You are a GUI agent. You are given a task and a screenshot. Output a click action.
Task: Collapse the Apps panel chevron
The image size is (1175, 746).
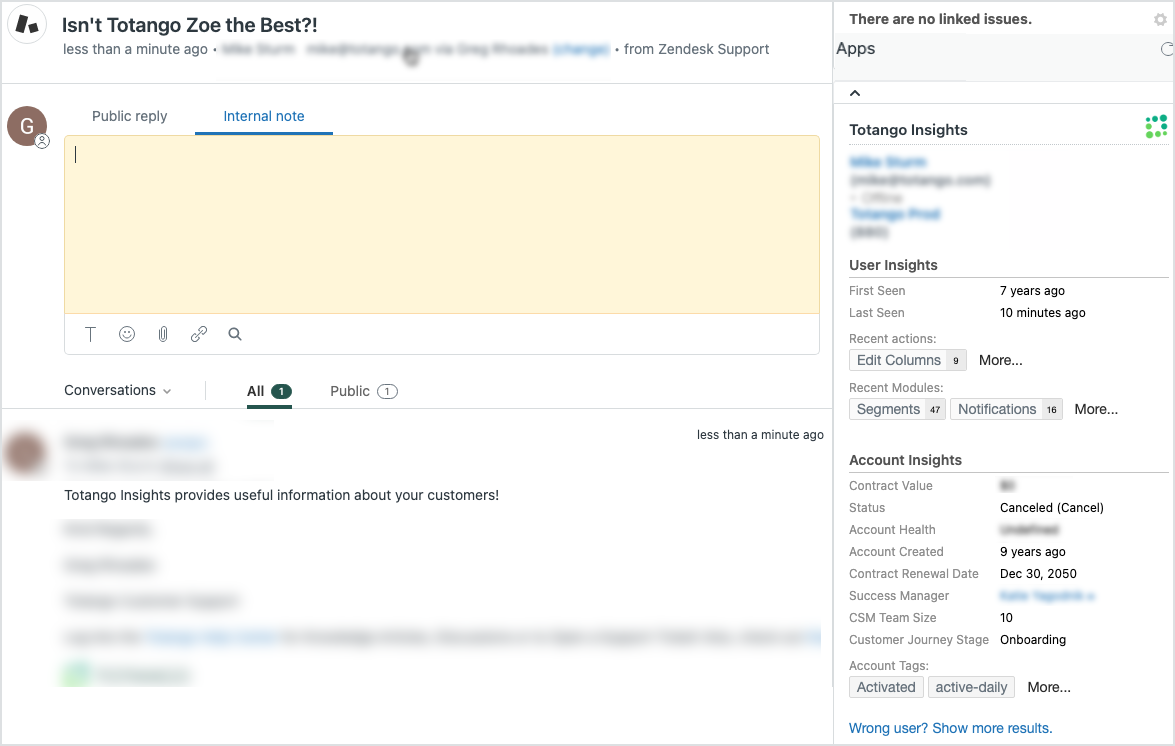click(x=855, y=93)
